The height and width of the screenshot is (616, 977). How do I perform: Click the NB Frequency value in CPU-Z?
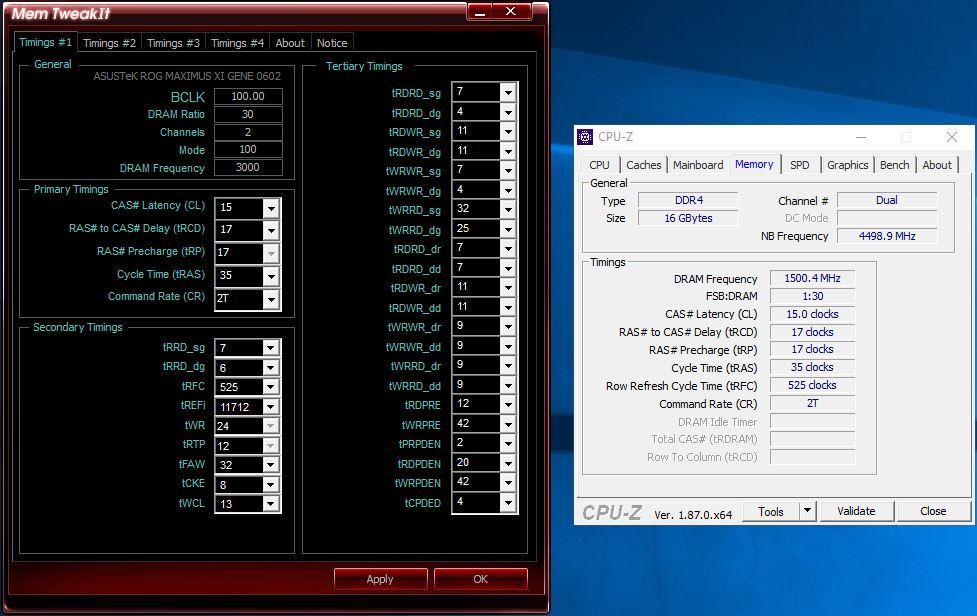pos(887,236)
